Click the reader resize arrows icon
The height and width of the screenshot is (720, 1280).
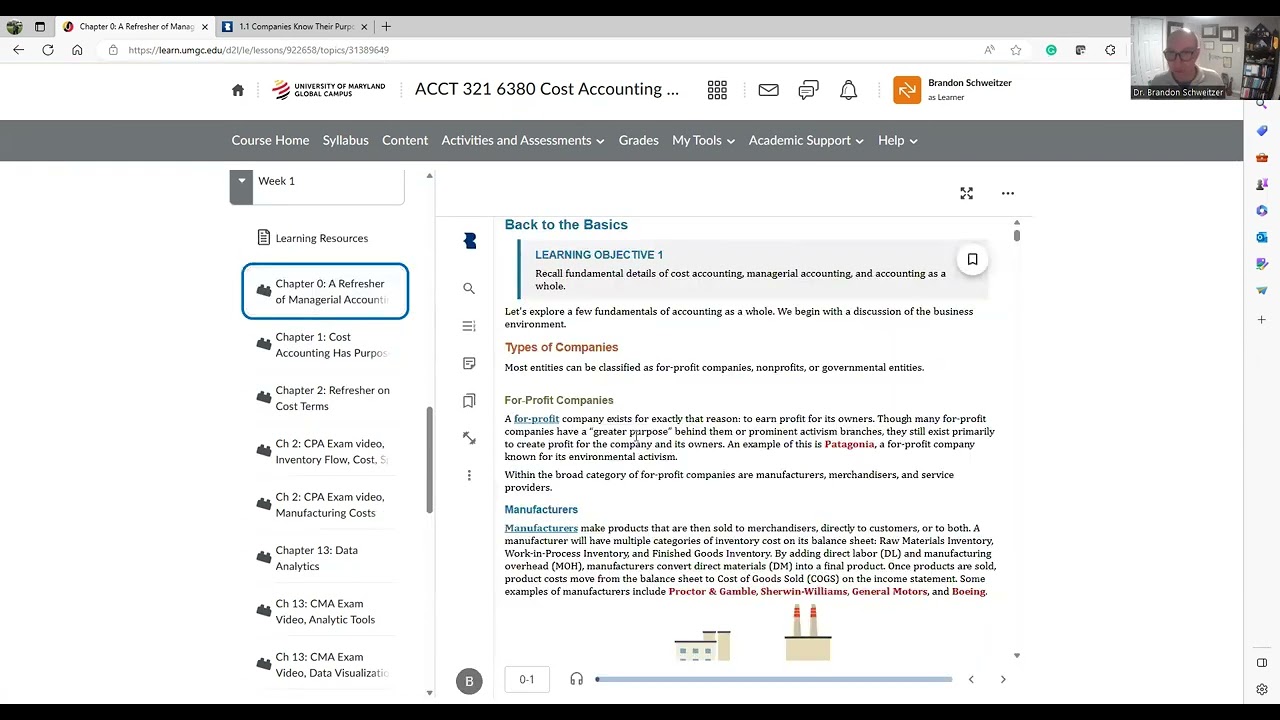pos(469,438)
